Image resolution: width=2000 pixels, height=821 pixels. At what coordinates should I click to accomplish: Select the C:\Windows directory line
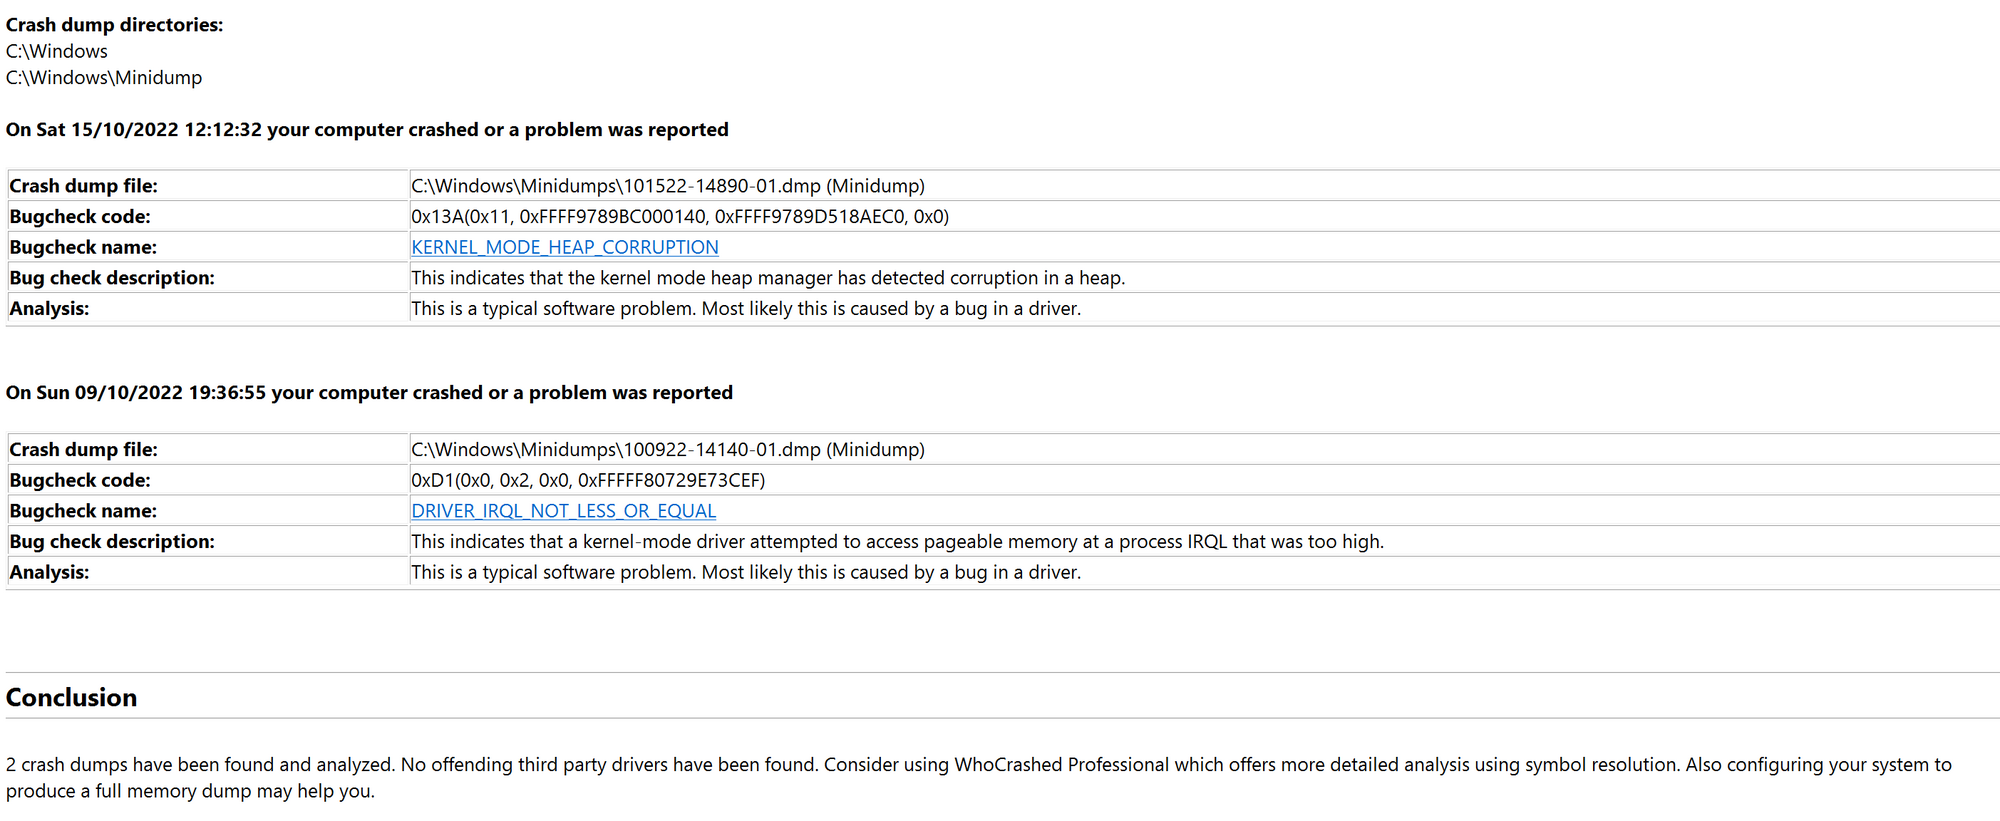(57, 52)
